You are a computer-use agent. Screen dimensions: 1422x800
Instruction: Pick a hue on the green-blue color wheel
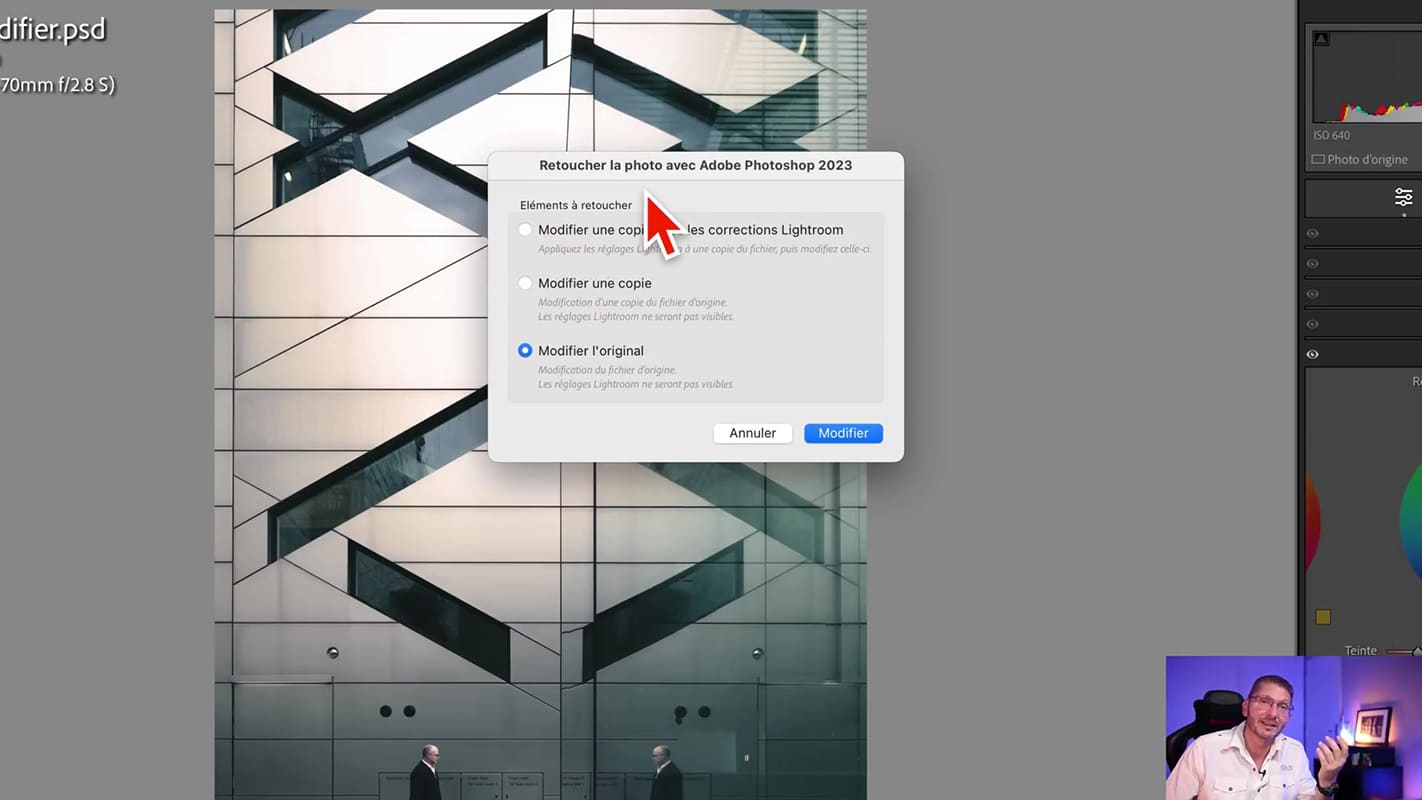[1411, 523]
